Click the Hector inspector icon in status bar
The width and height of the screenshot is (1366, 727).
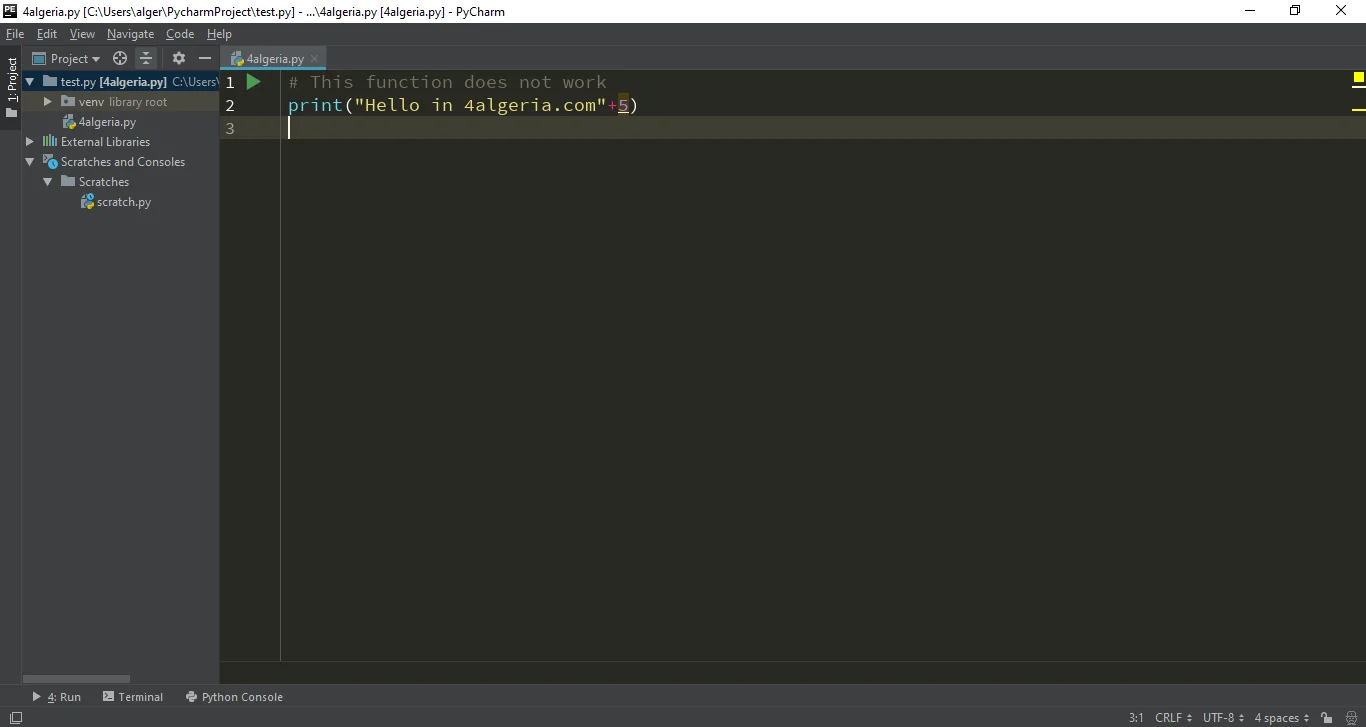(x=1349, y=718)
